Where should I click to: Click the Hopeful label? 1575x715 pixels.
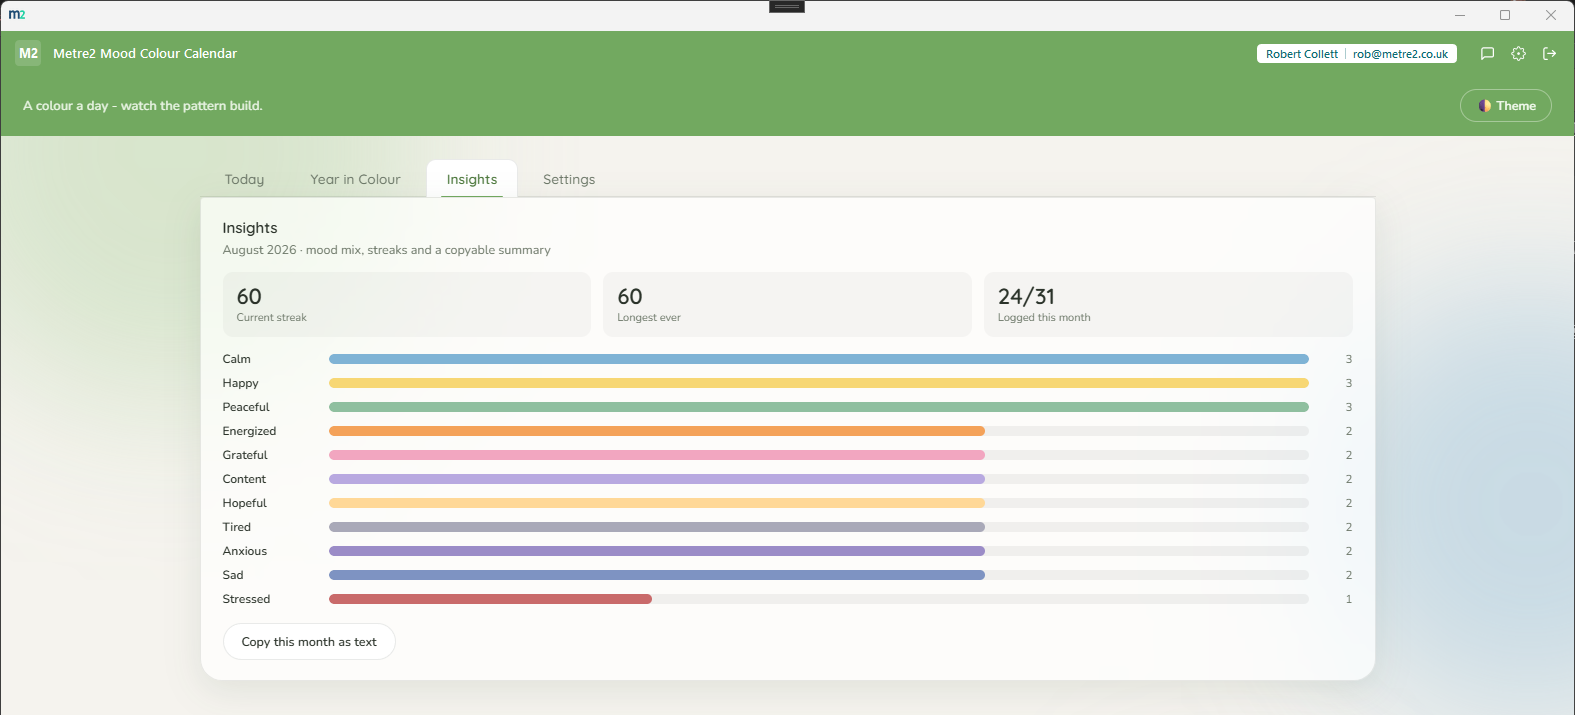[x=245, y=503]
